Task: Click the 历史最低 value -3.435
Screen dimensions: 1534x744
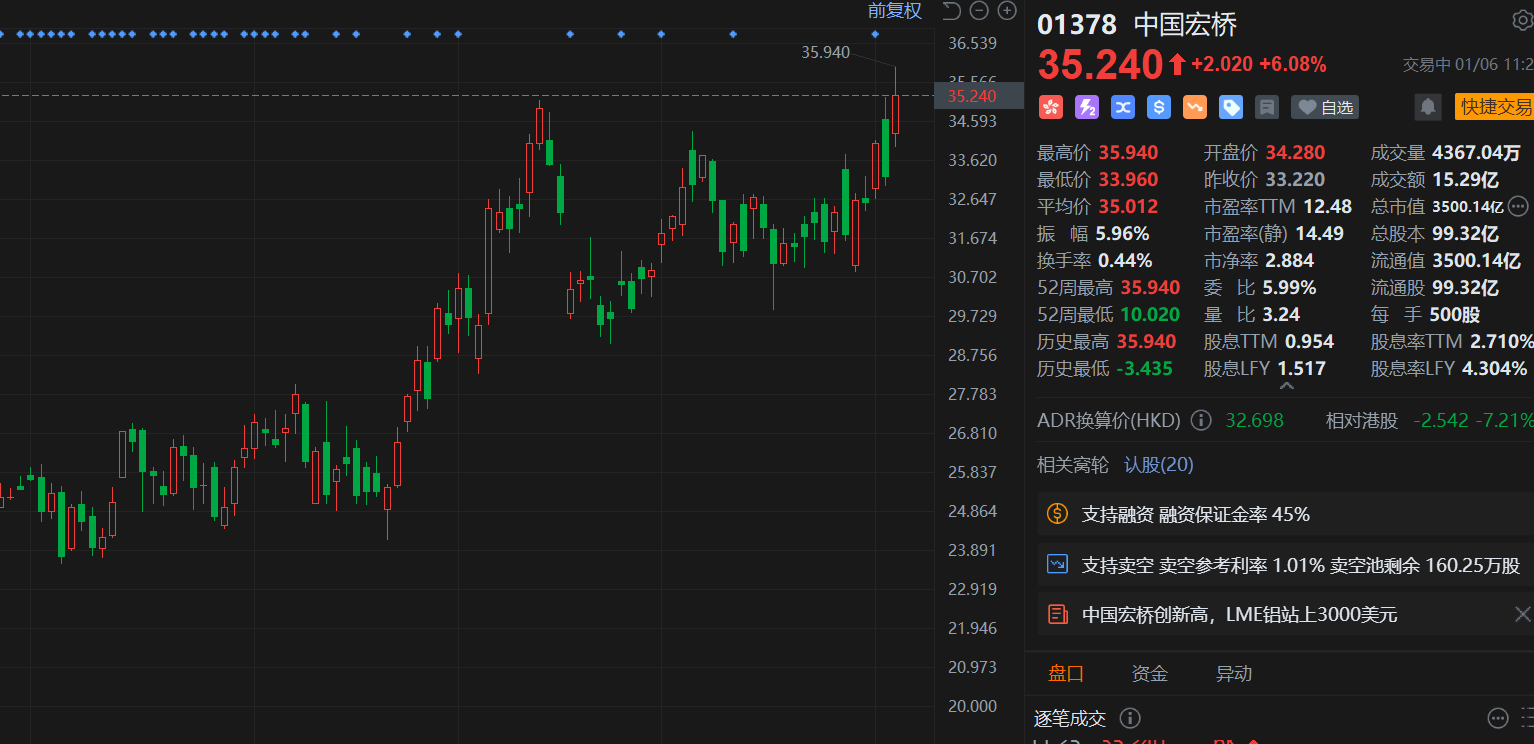Action: pos(1145,369)
